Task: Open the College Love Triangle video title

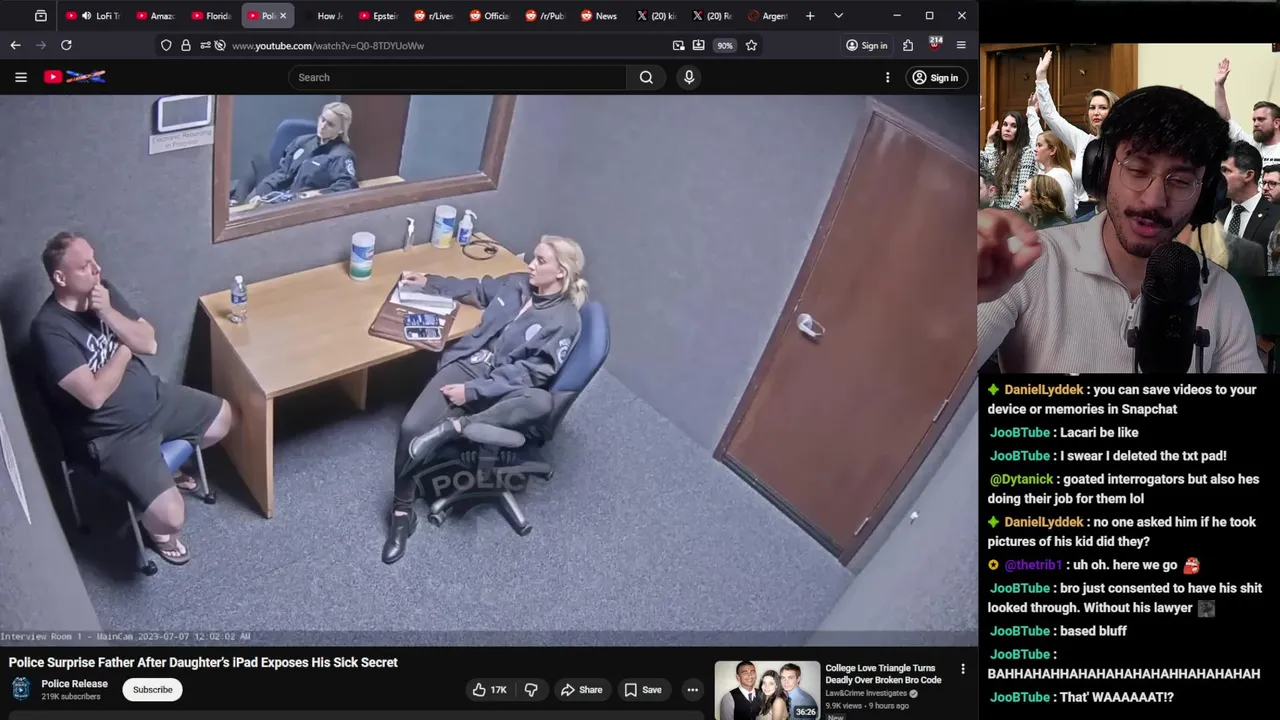Action: click(x=883, y=674)
